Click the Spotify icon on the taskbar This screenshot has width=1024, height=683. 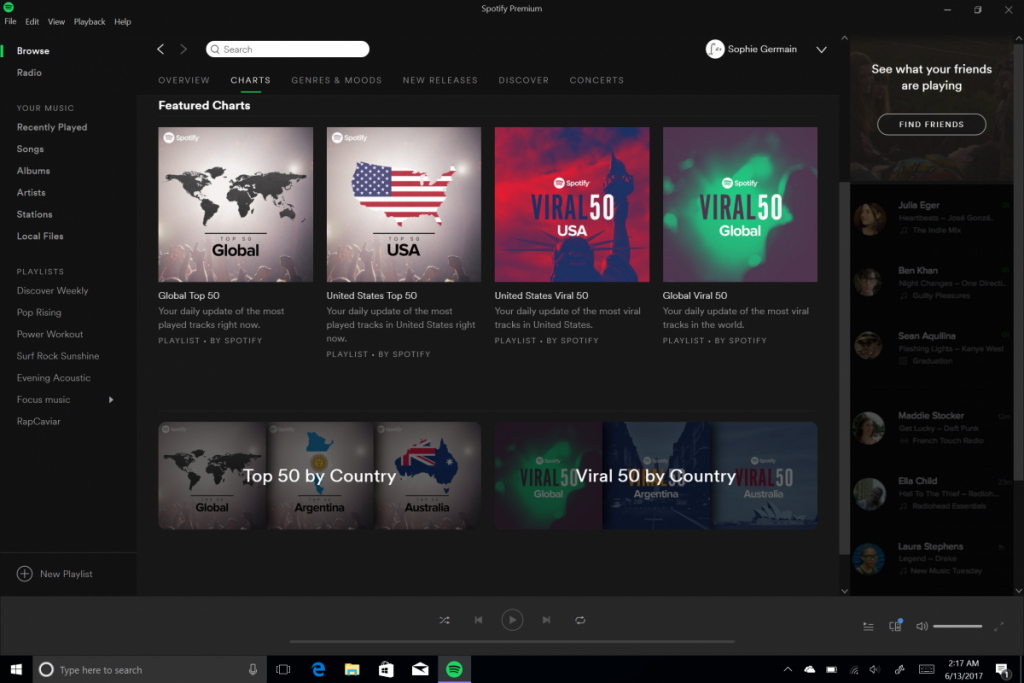coord(454,669)
